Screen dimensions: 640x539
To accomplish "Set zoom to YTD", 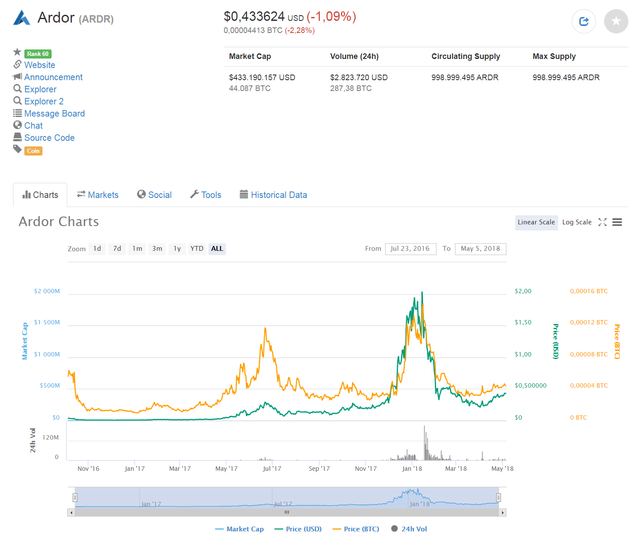I will click(x=197, y=248).
